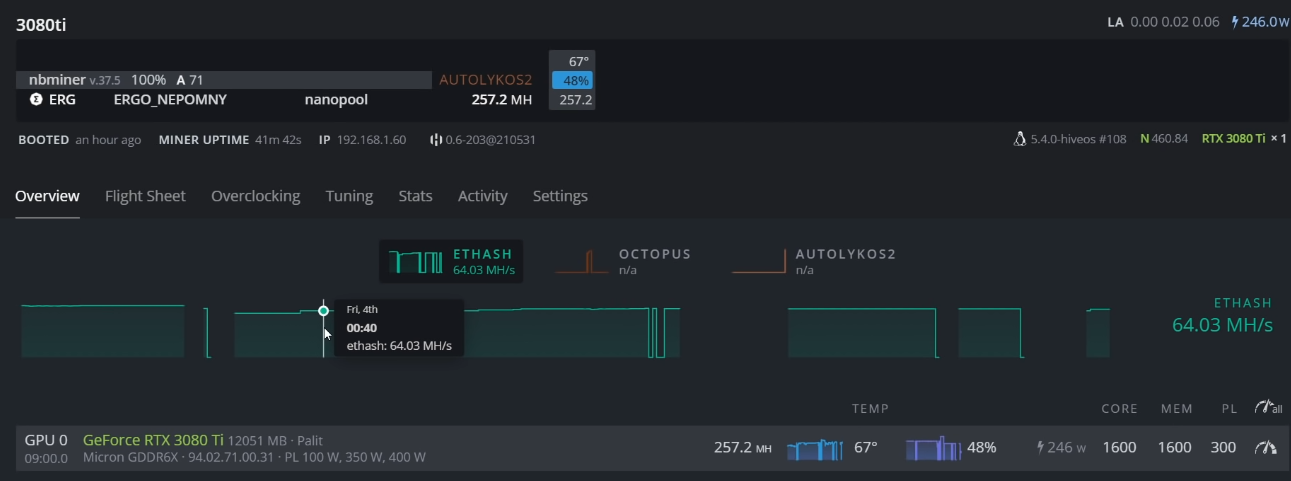
Task: Click the GPU 0 fan speed mini-chart
Action: (x=932, y=448)
